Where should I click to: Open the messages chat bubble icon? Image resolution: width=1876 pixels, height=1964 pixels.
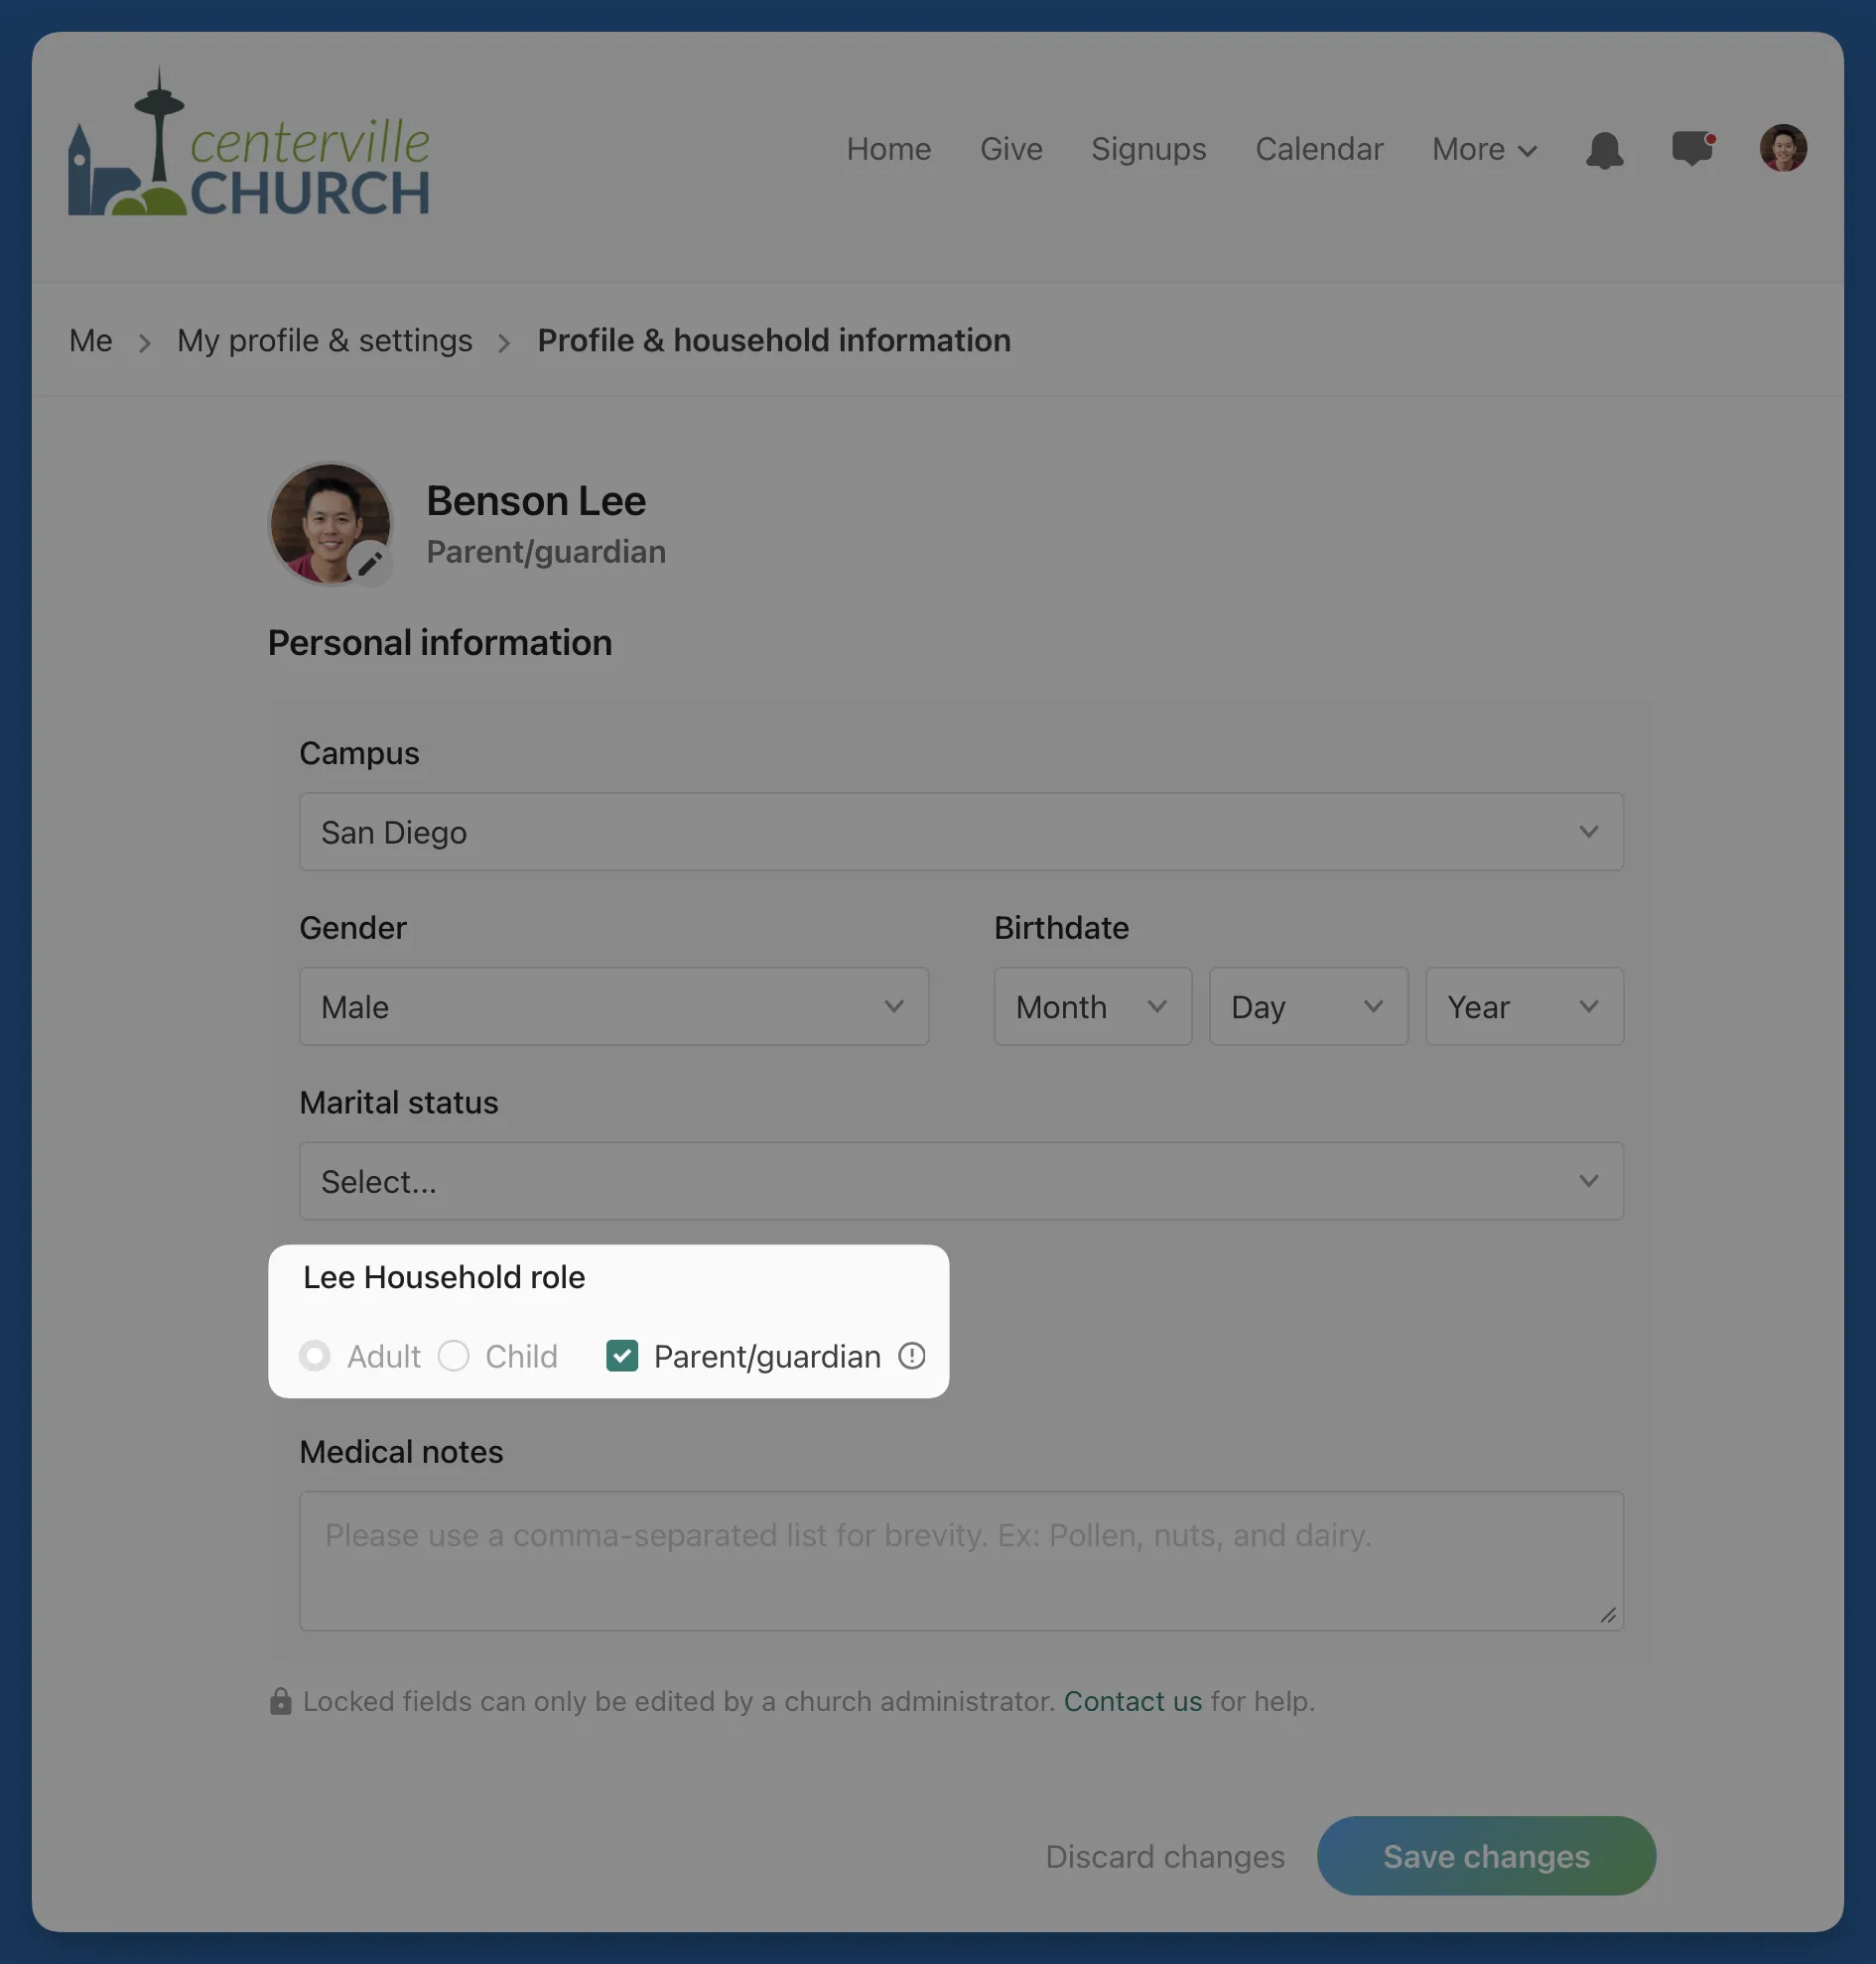click(1693, 149)
